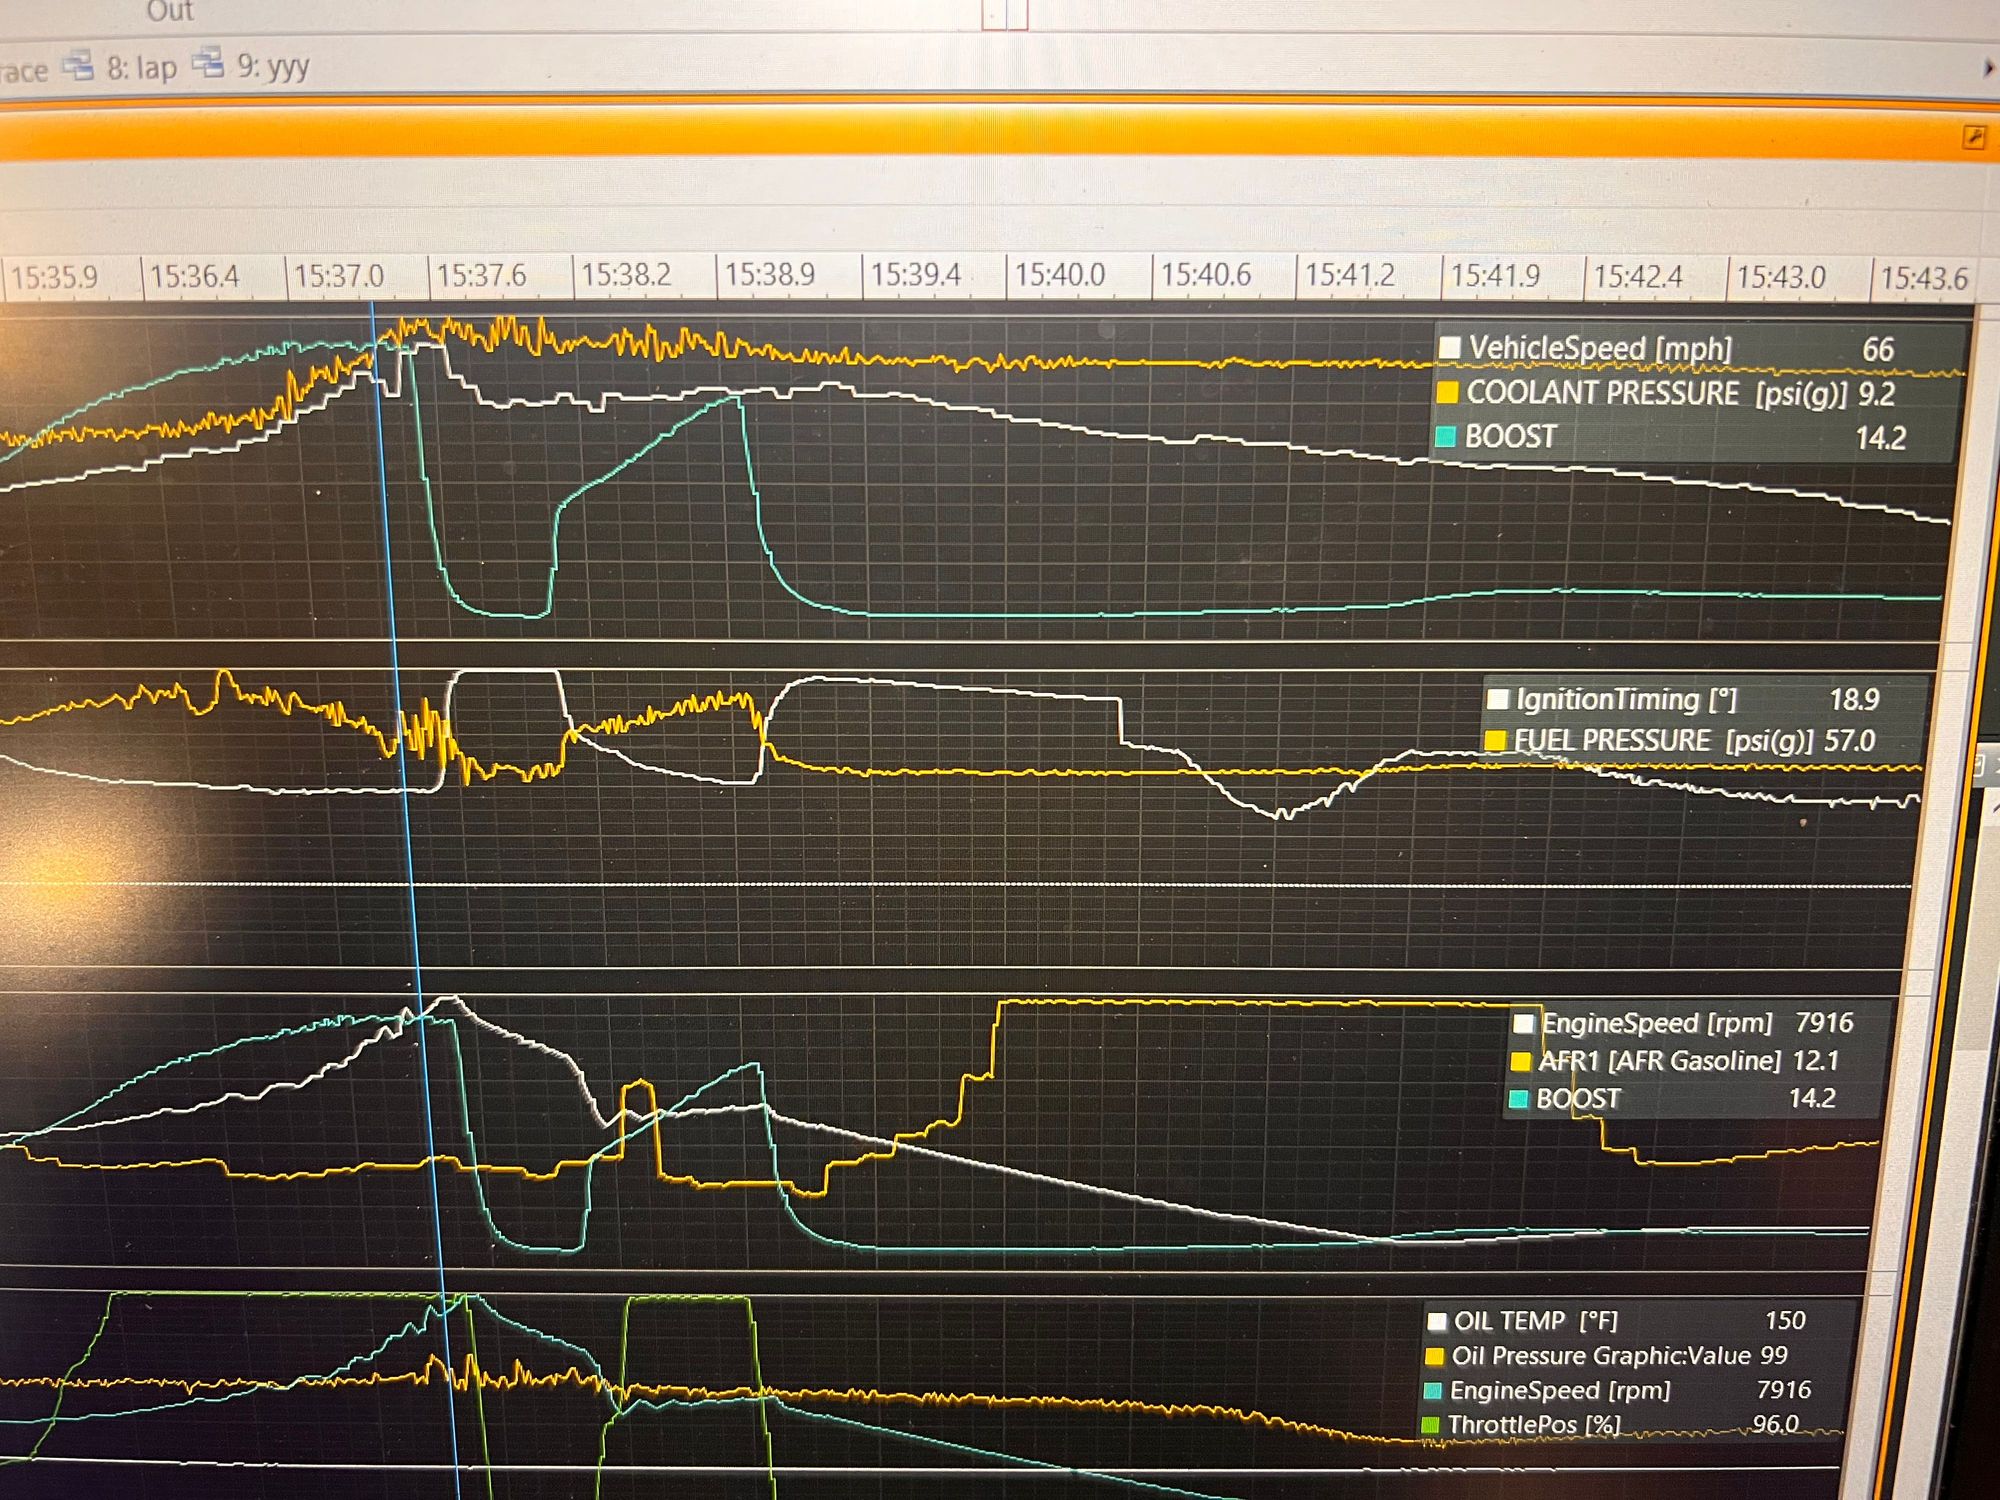Click the 15:40.0 mark on time axis
Screen dimensions: 2000x1500
[x=1059, y=275]
